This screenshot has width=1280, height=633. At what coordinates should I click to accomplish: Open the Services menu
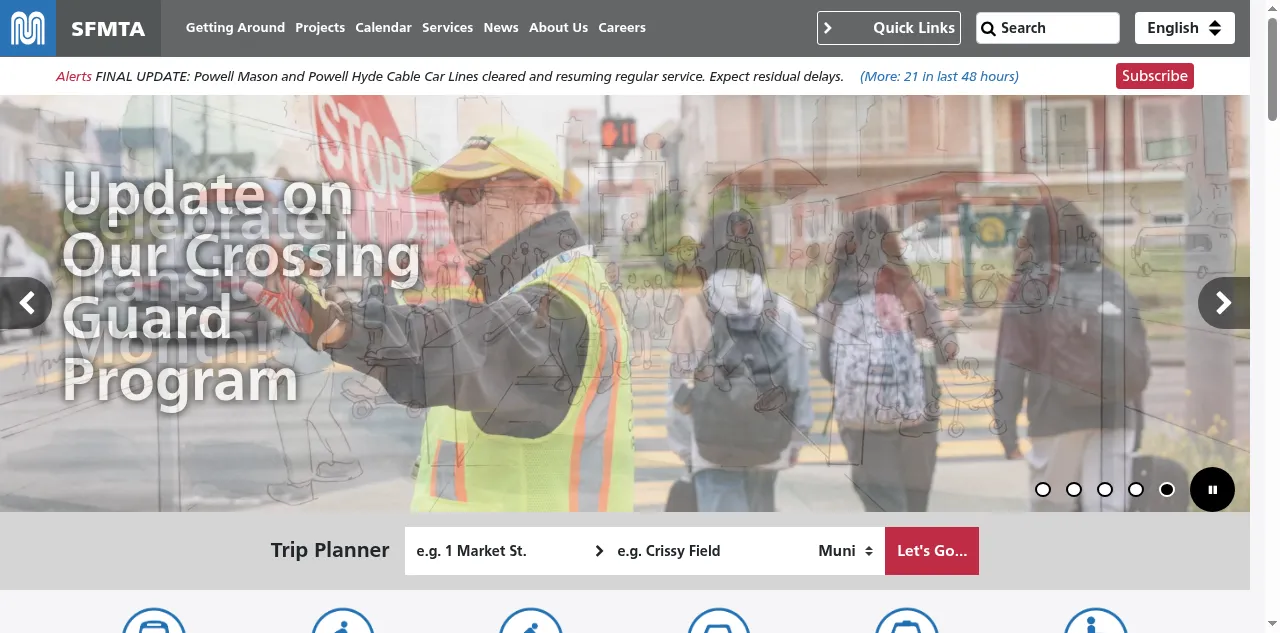(447, 28)
